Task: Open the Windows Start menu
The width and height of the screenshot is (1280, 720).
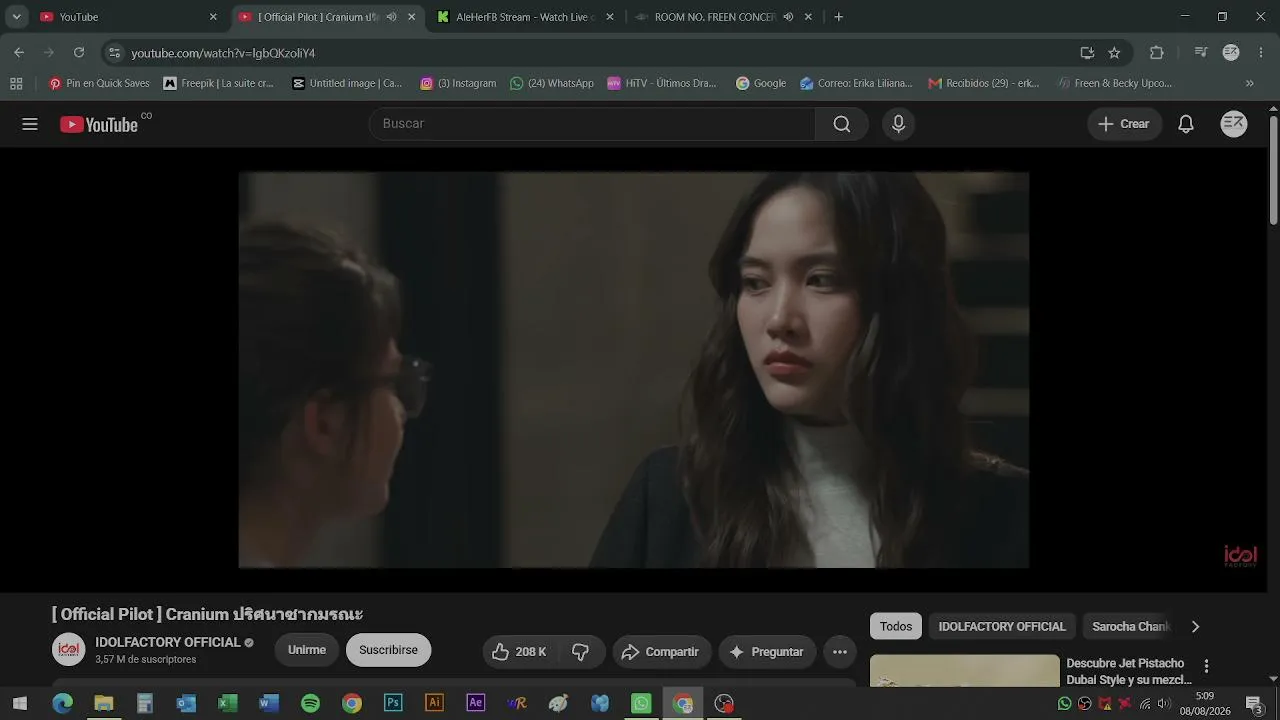Action: click(19, 703)
